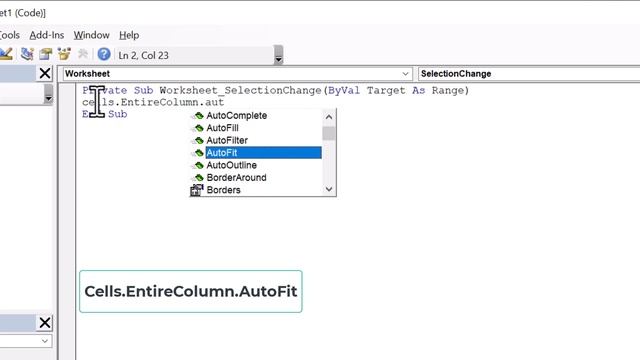Screen dimensions: 640x360
Task: Click the method icon beside AutoComplete
Action: pos(198,116)
